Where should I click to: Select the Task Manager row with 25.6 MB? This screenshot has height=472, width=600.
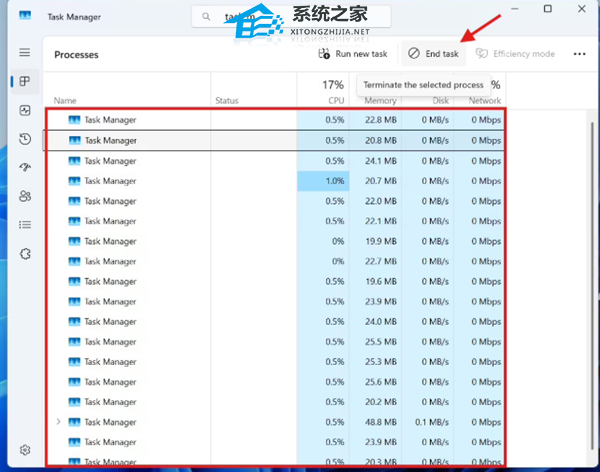click(x=275, y=382)
